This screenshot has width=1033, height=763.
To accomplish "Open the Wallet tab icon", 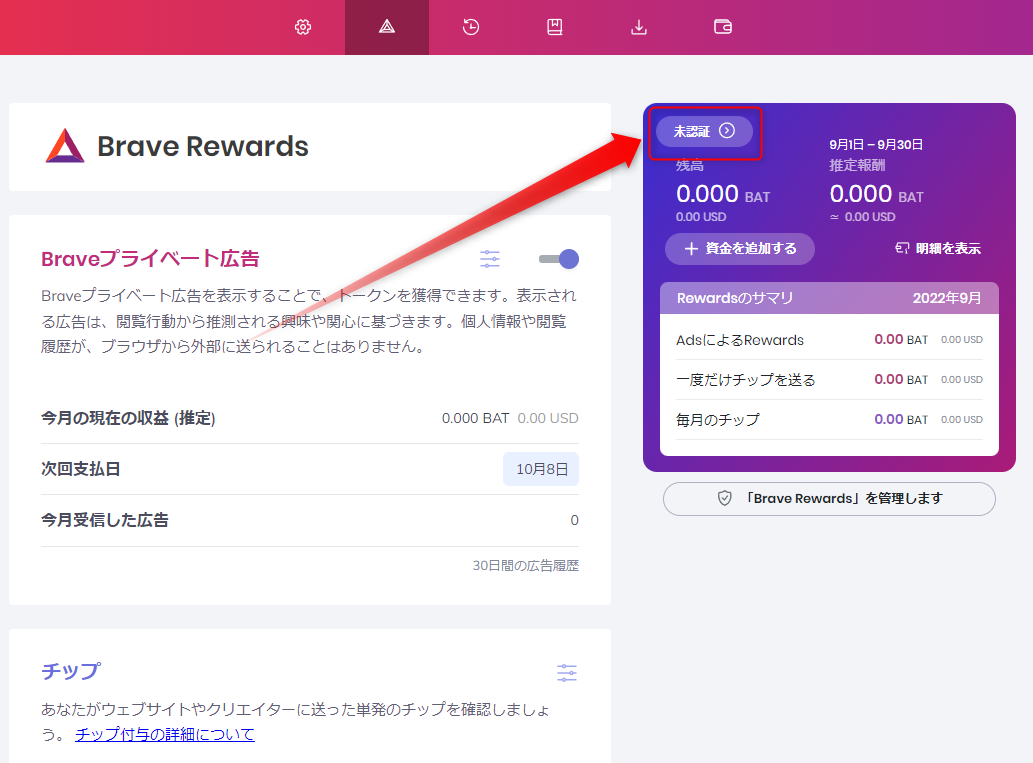I will click(723, 27).
